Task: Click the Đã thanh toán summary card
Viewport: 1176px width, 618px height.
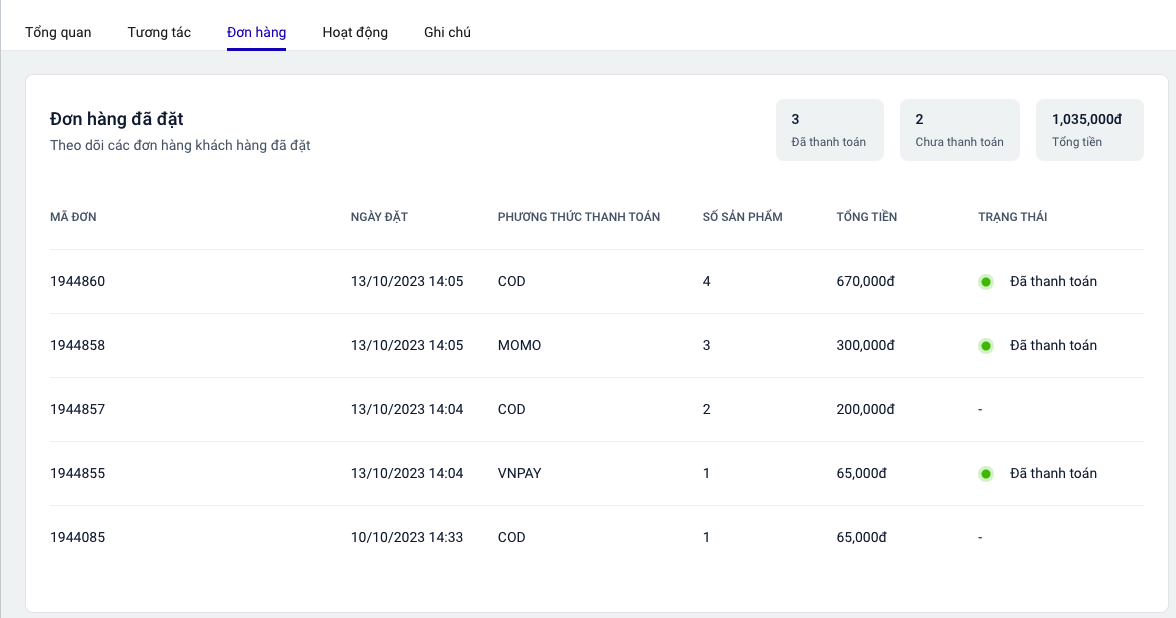Action: pyautogui.click(x=829, y=130)
